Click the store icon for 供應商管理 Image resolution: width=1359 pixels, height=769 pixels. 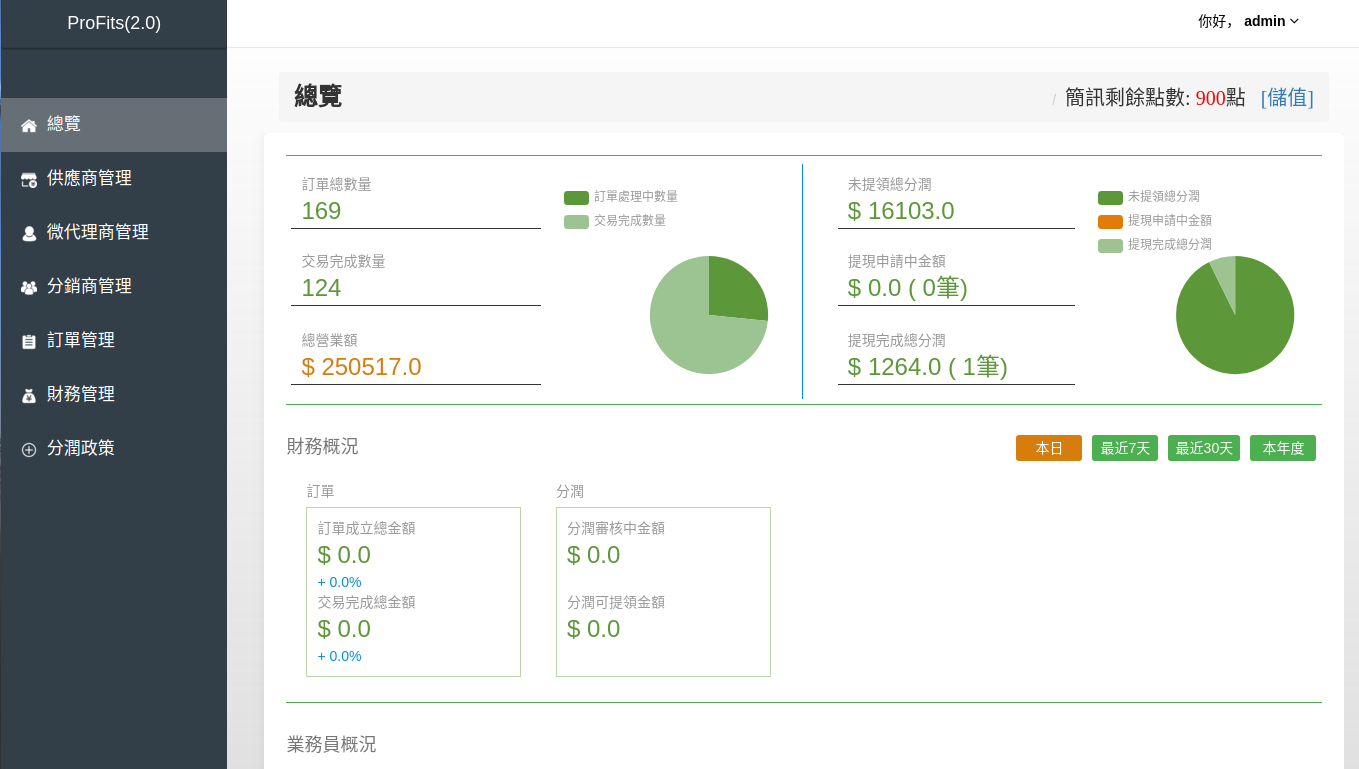[x=29, y=179]
